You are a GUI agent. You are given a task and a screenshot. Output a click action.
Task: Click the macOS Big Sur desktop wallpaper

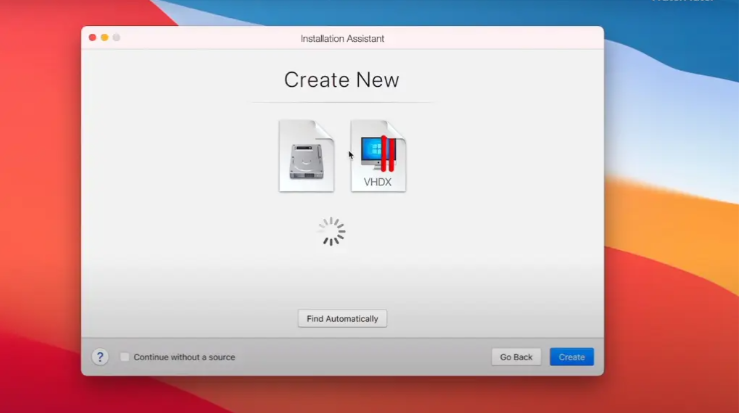670,250
